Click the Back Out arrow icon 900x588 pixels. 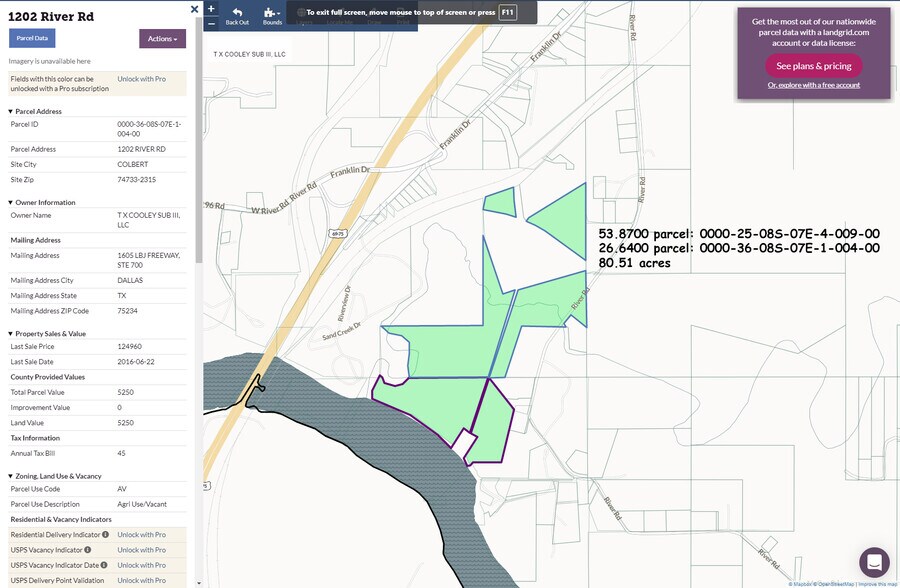tap(237, 13)
